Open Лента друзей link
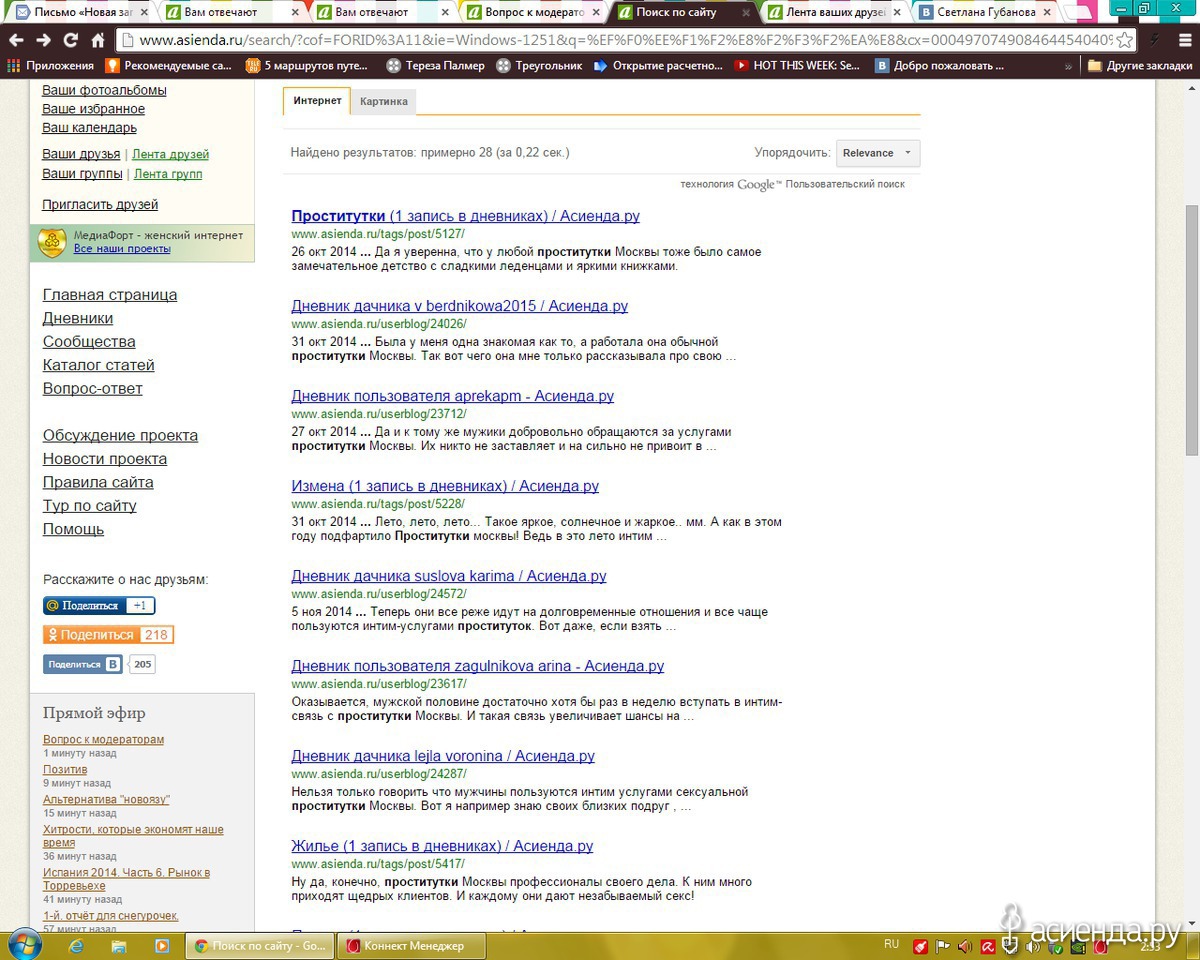The height and width of the screenshot is (960, 1200). point(170,154)
